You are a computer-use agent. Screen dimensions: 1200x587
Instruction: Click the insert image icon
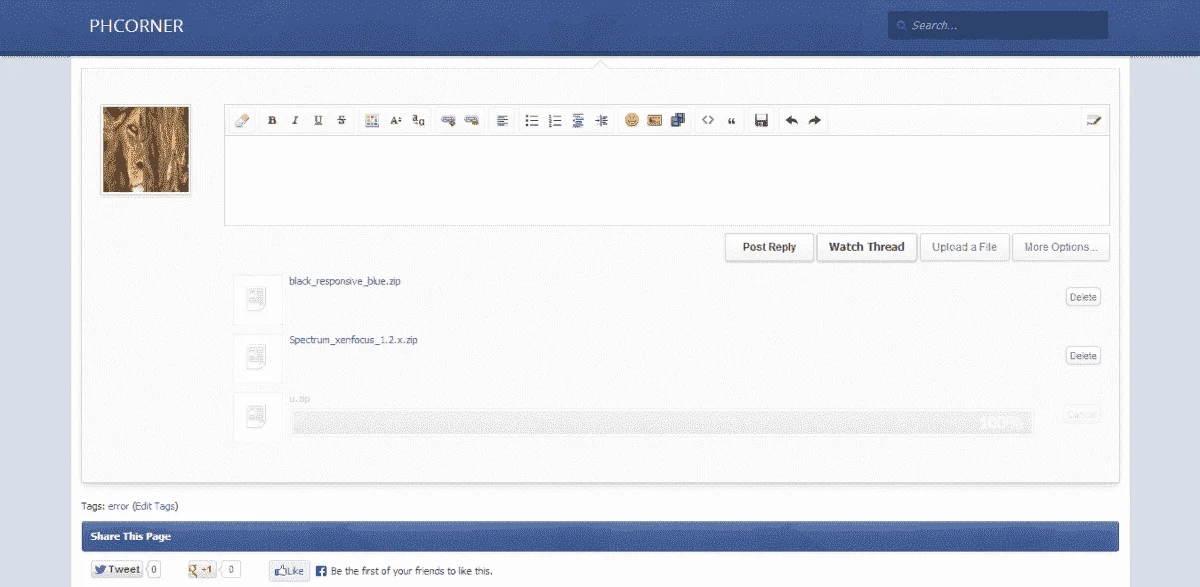[655, 120]
